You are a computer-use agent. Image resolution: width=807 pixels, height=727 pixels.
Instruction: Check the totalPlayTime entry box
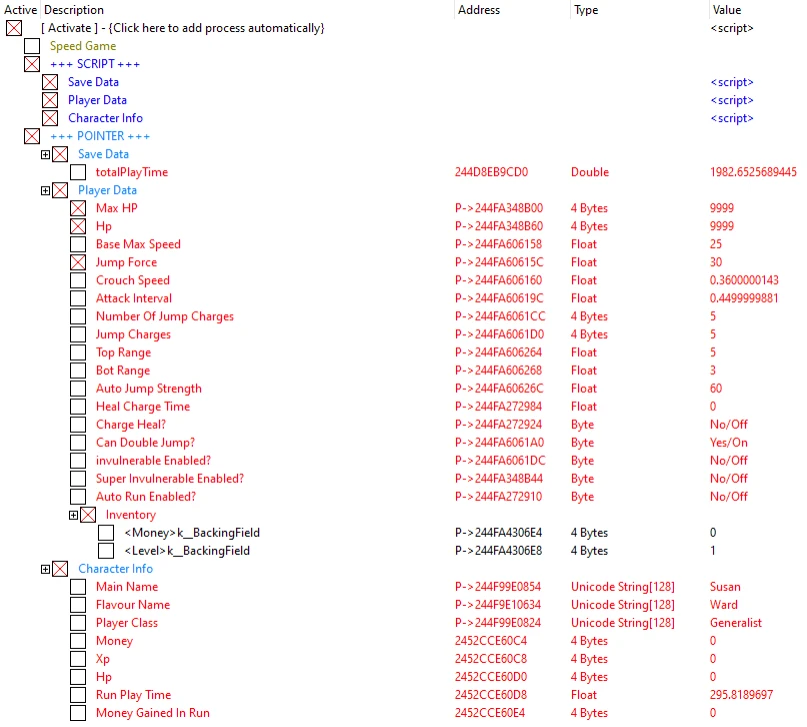(78, 172)
